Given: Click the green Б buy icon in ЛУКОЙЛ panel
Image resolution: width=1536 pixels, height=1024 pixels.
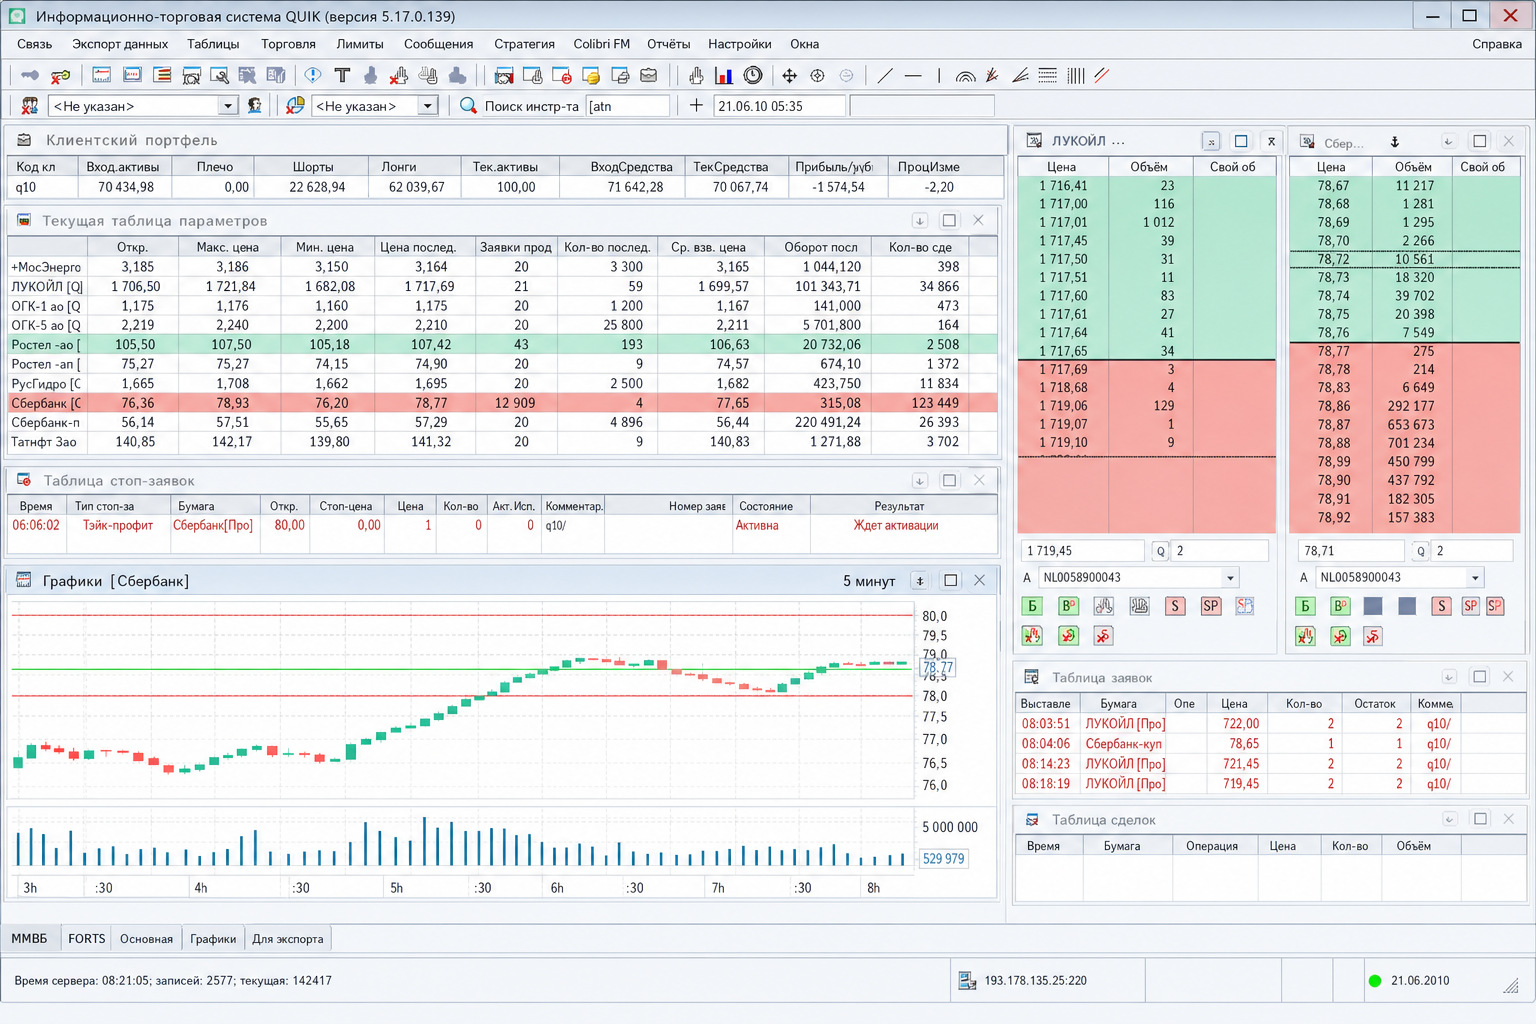Looking at the screenshot, I should point(1032,606).
